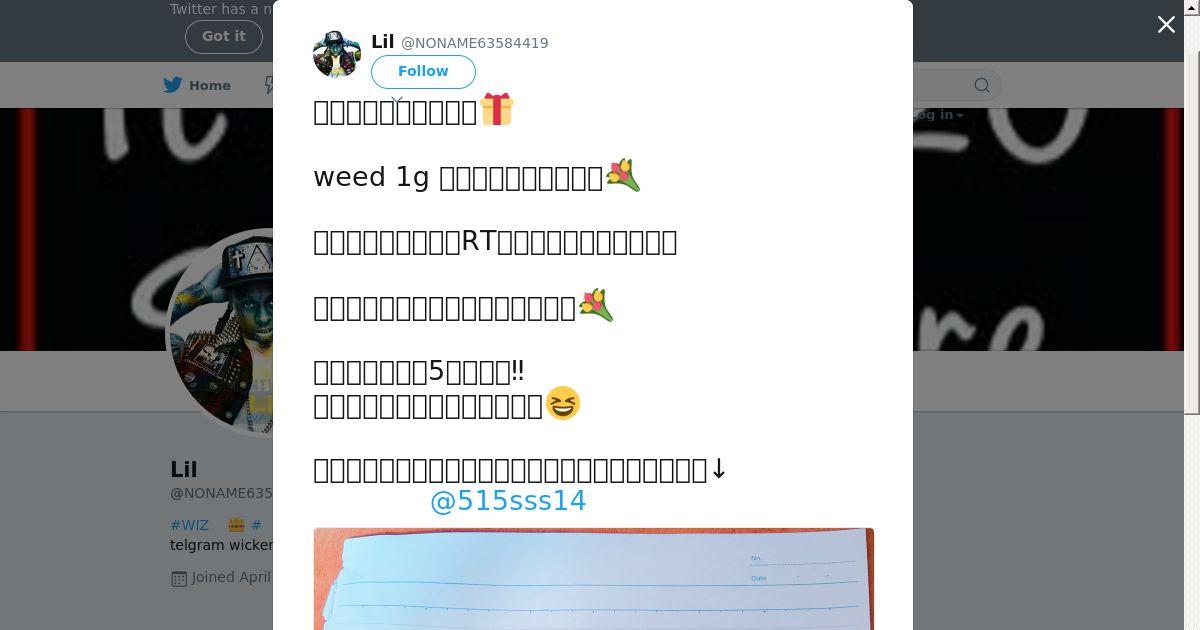Image resolution: width=1200 pixels, height=630 pixels.
Task: Click the Twitter bird icon
Action: (x=173, y=85)
